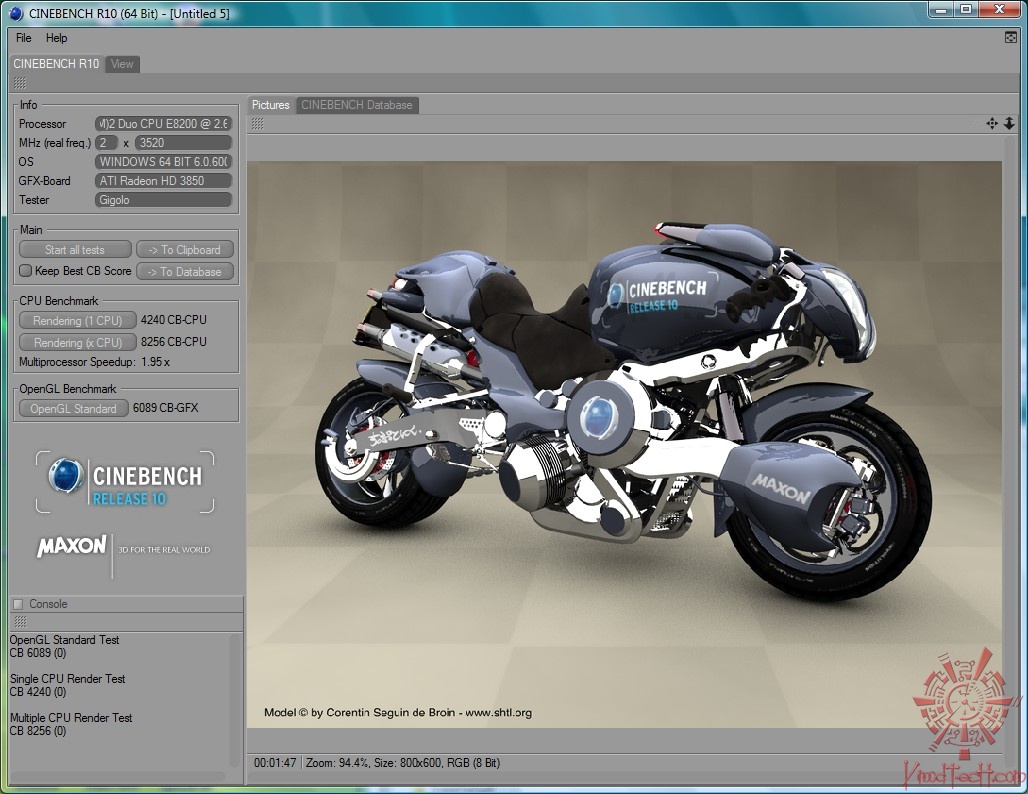
Task: Click the Processor info field
Action: 163,123
